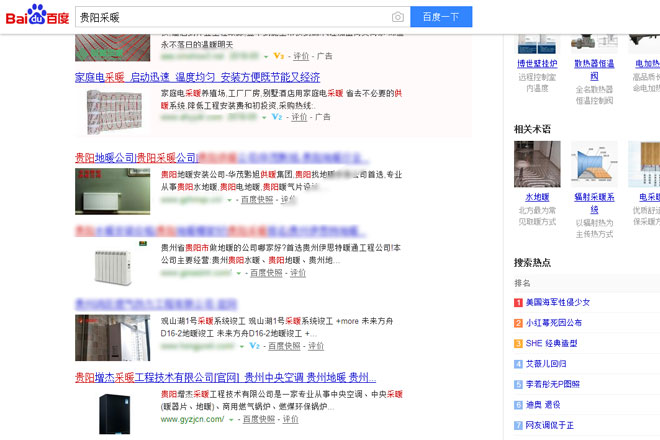Image resolution: width=660 pixels, height=440 pixels.
Task: Open the 家庭电采暖 ad result title
Action: 197,77
